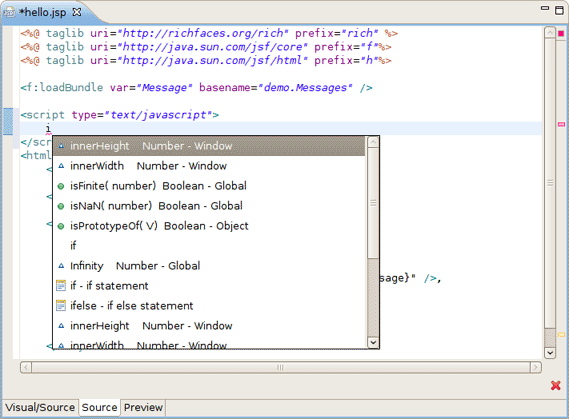Click the green circle icon beside isPrototypeOf
This screenshot has width=569, height=419.
61,226
